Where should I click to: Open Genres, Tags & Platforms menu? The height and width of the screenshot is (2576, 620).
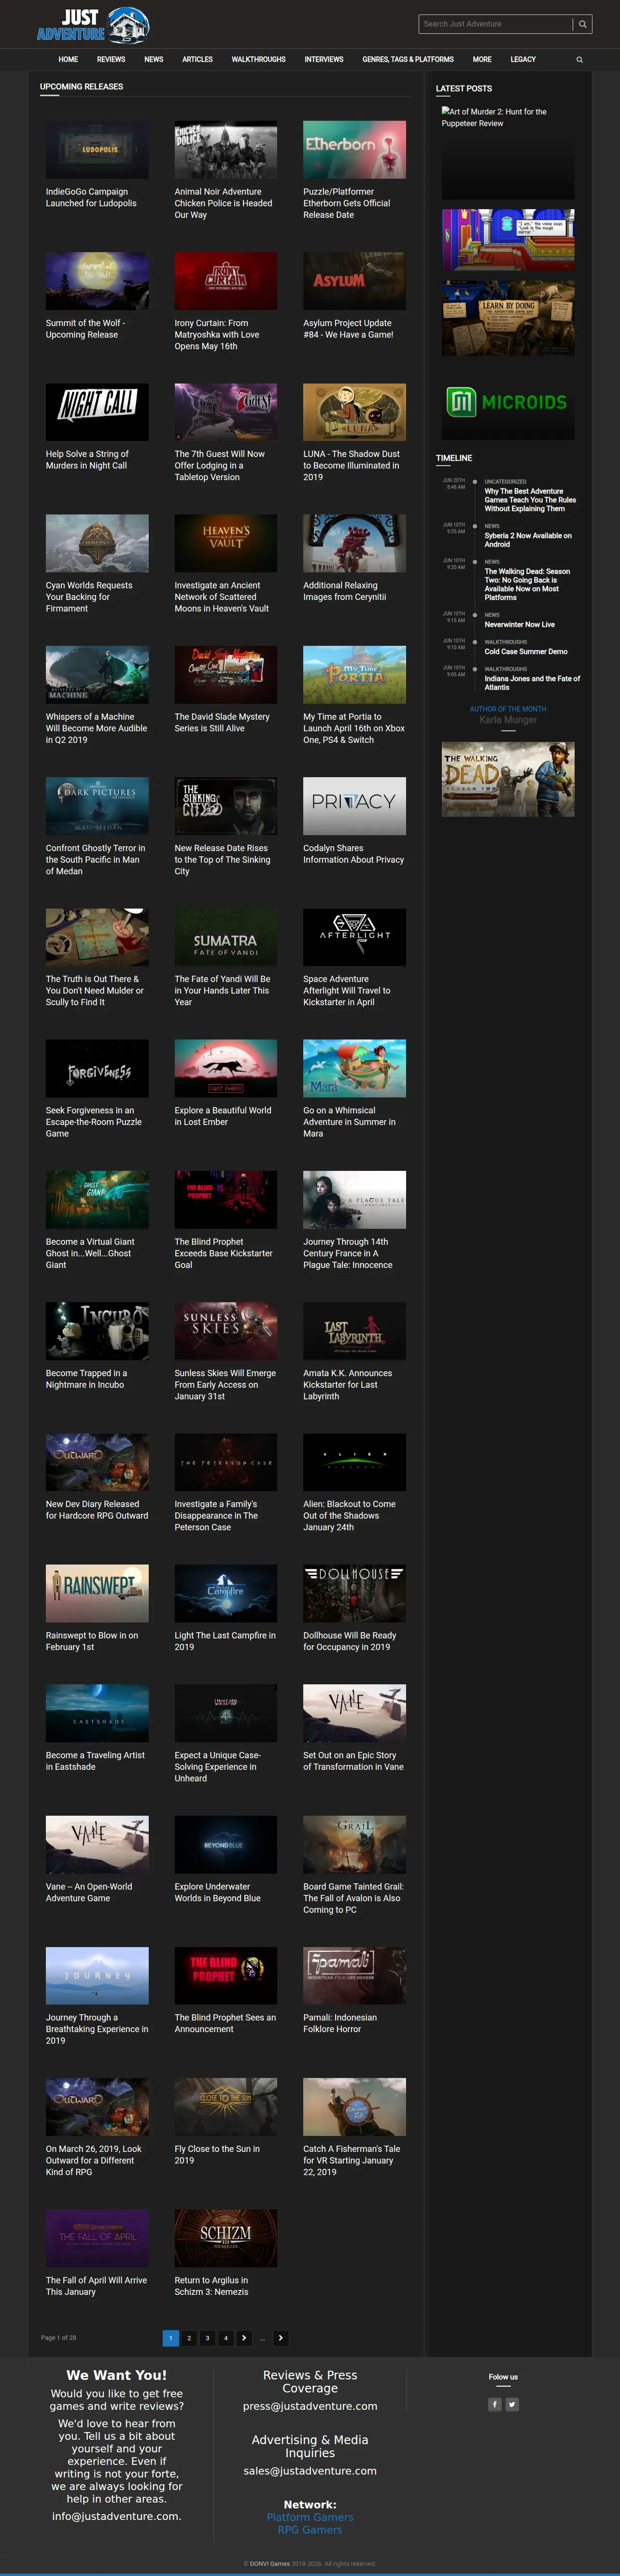click(x=408, y=60)
